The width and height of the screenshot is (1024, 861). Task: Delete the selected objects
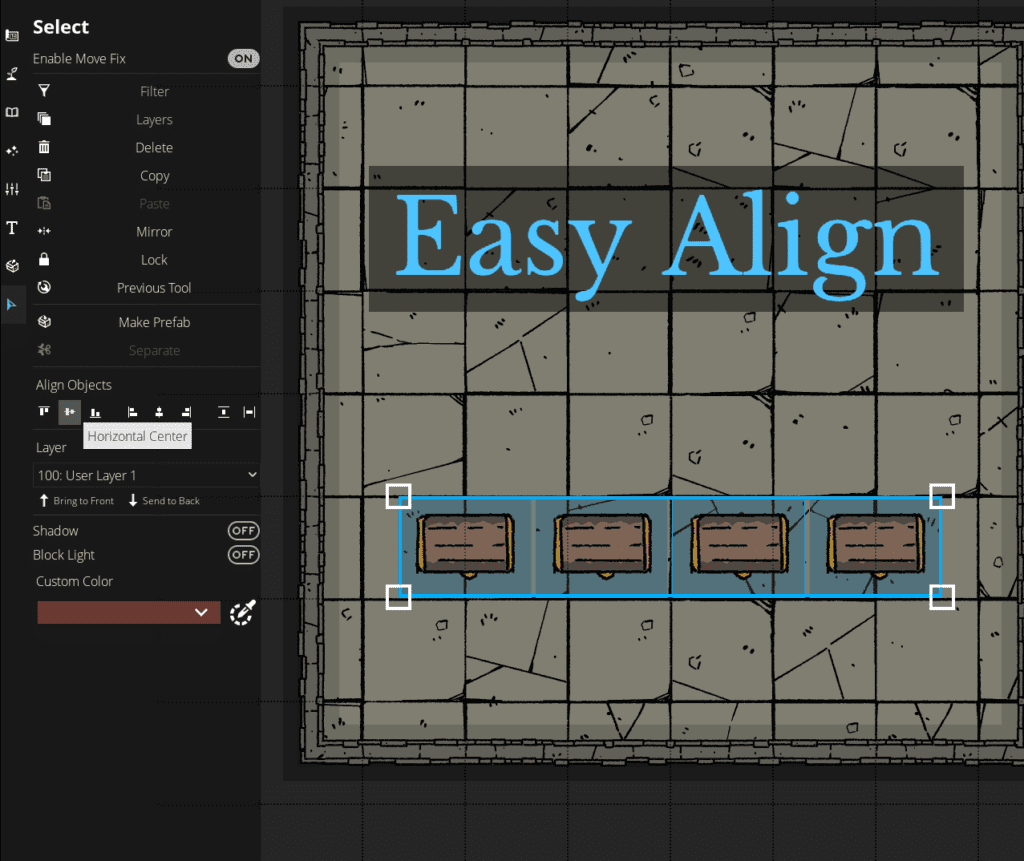pos(147,148)
